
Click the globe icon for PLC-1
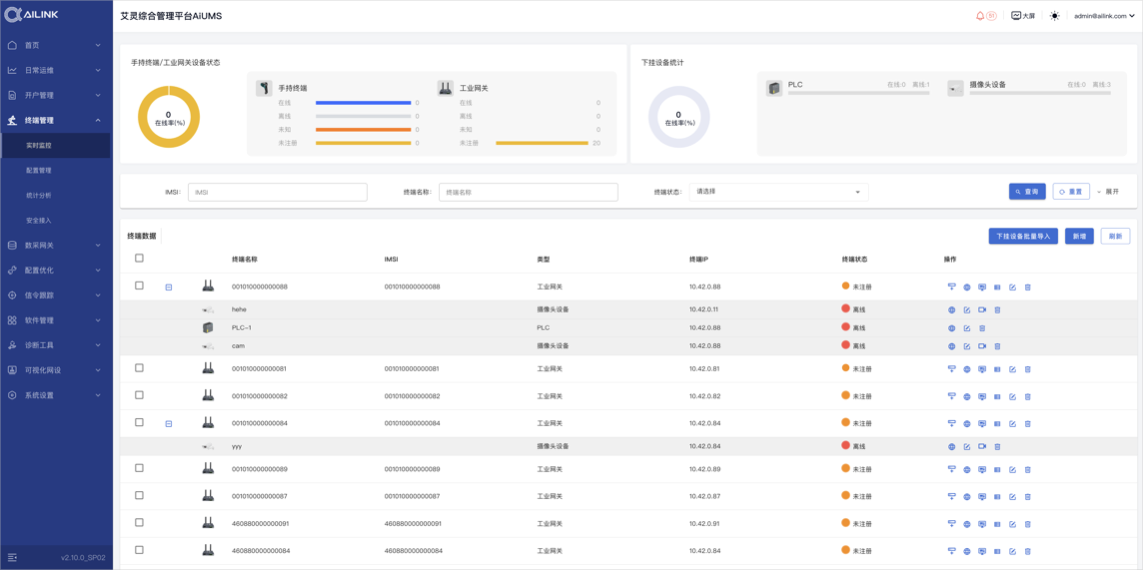[951, 328]
